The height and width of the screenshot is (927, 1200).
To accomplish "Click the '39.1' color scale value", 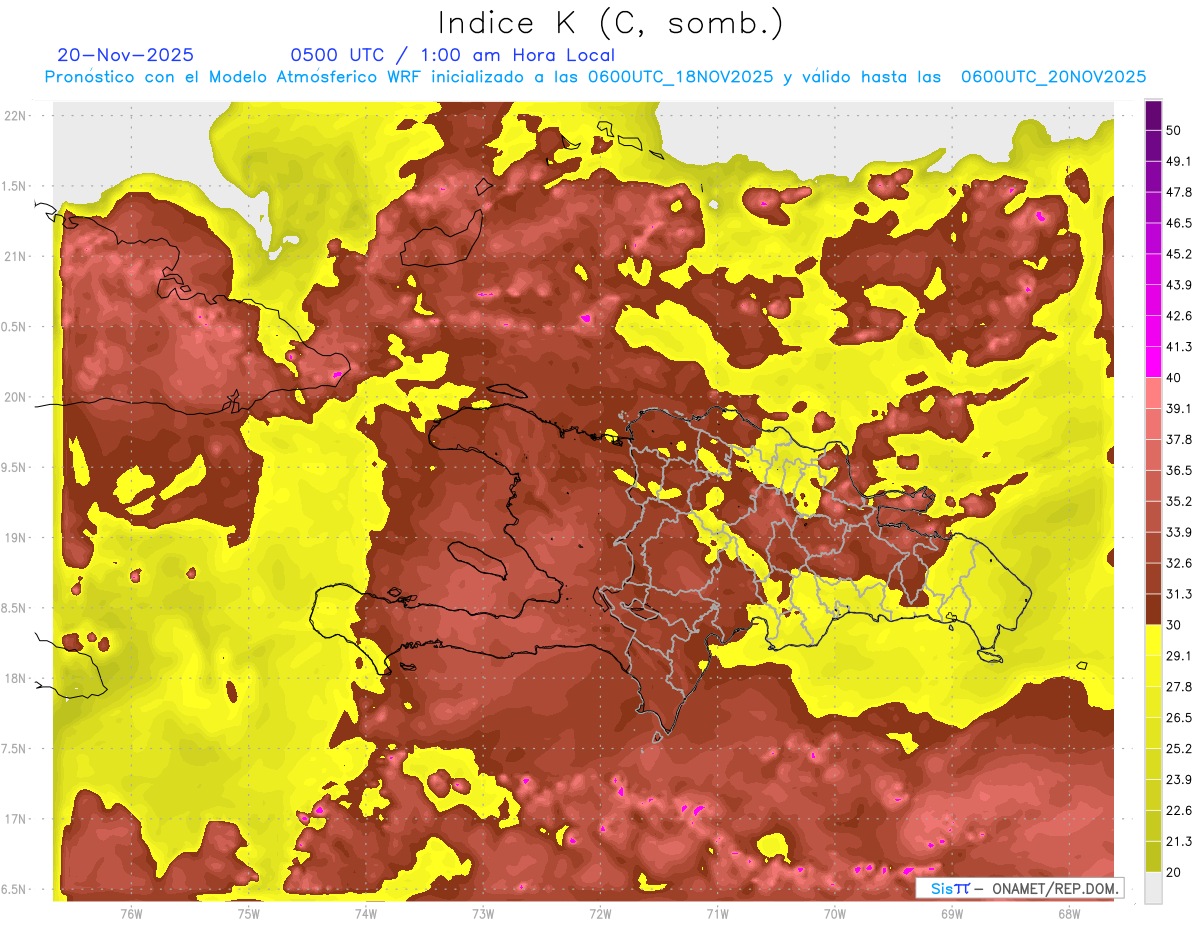I will point(1179,408).
